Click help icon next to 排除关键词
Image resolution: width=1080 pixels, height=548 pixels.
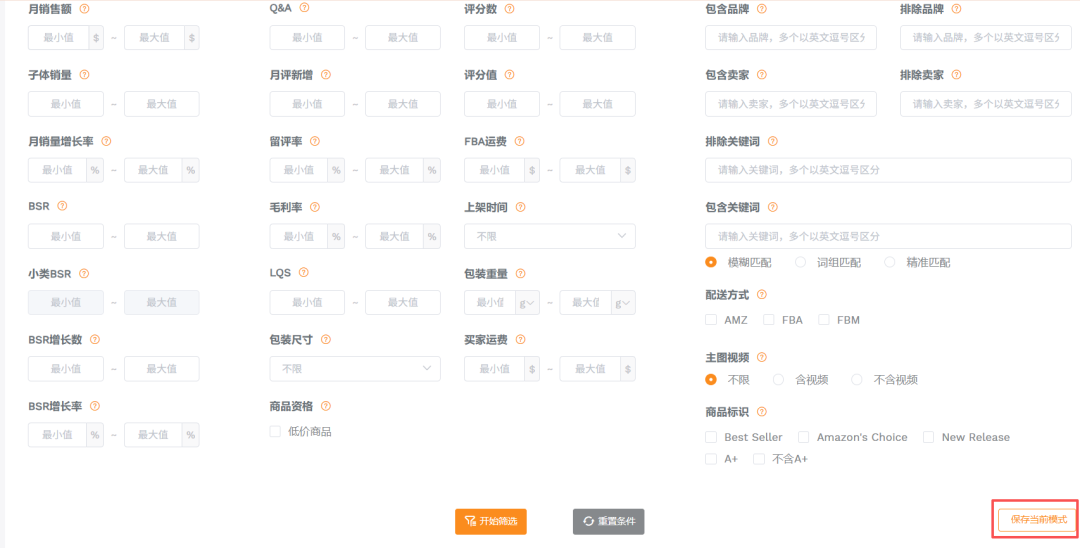point(773,140)
